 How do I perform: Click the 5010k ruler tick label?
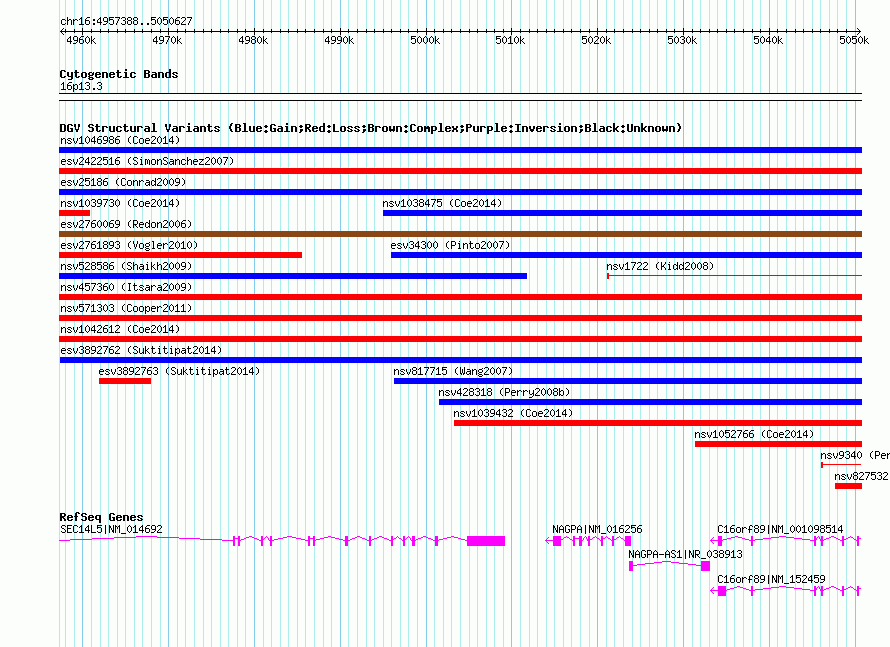point(510,40)
